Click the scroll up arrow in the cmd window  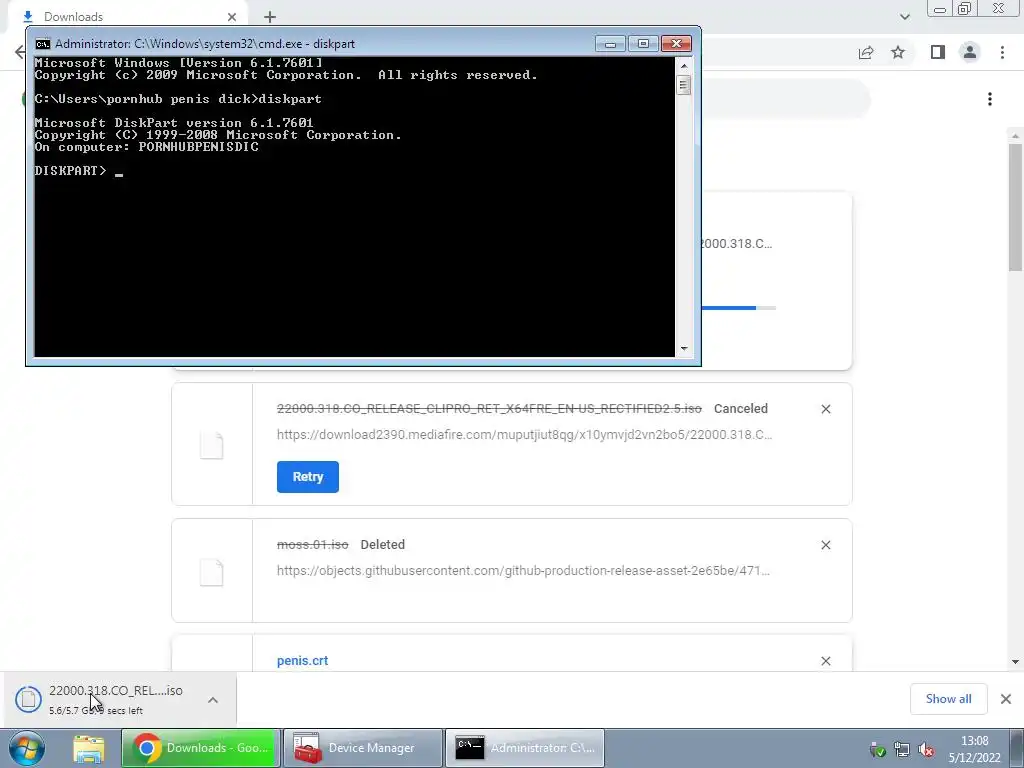pyautogui.click(x=684, y=66)
